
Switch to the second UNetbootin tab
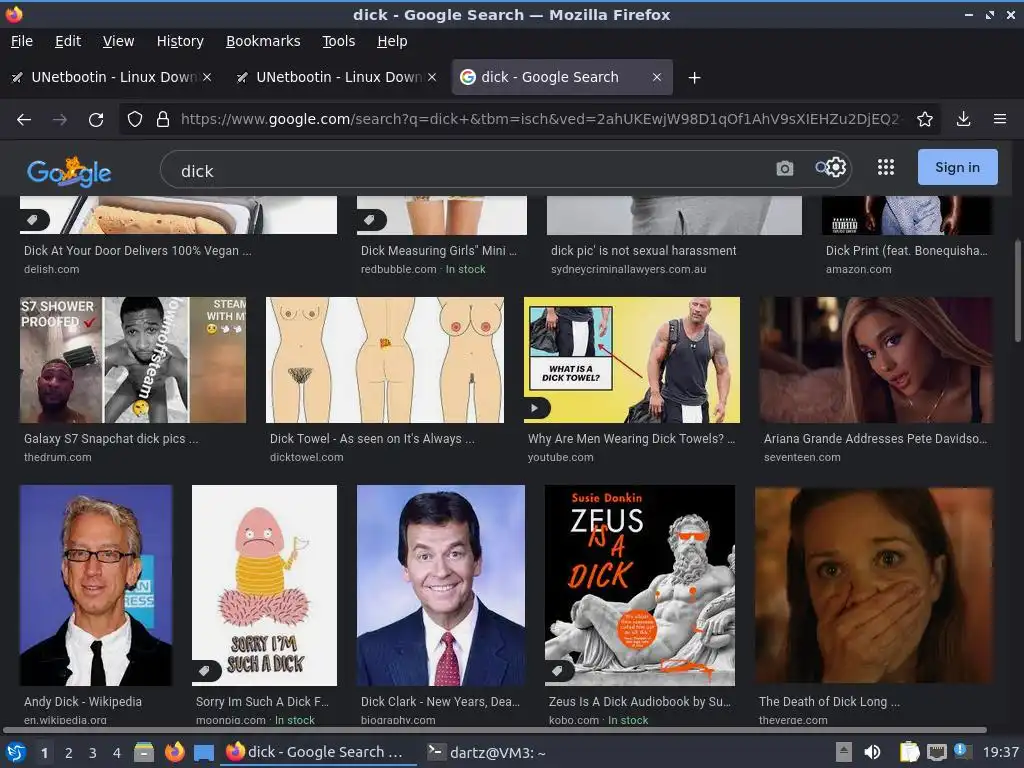tap(336, 77)
